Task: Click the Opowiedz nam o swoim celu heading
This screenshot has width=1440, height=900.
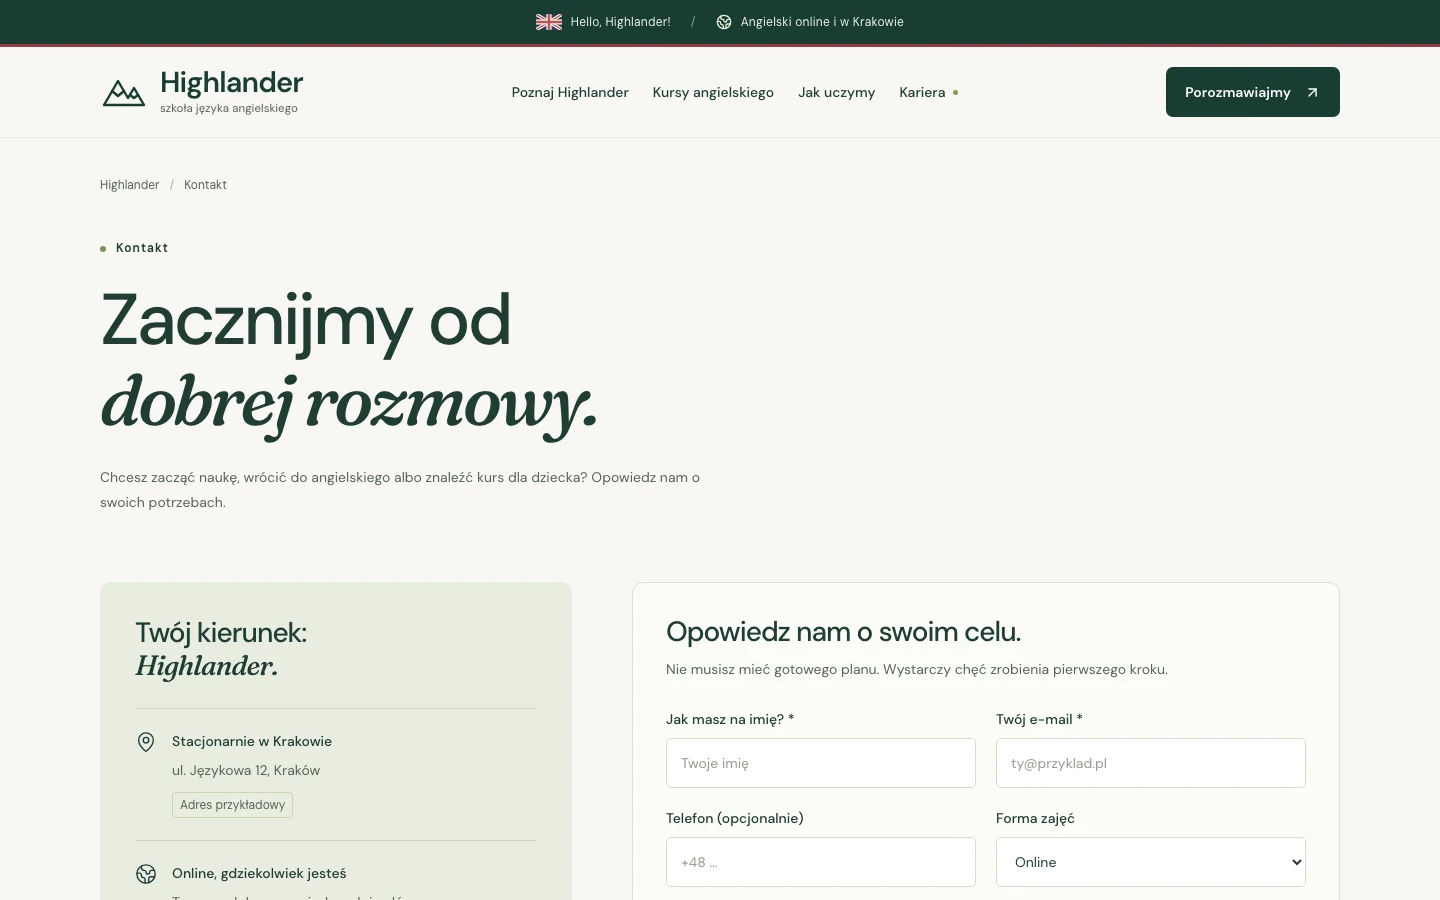Action: click(844, 632)
